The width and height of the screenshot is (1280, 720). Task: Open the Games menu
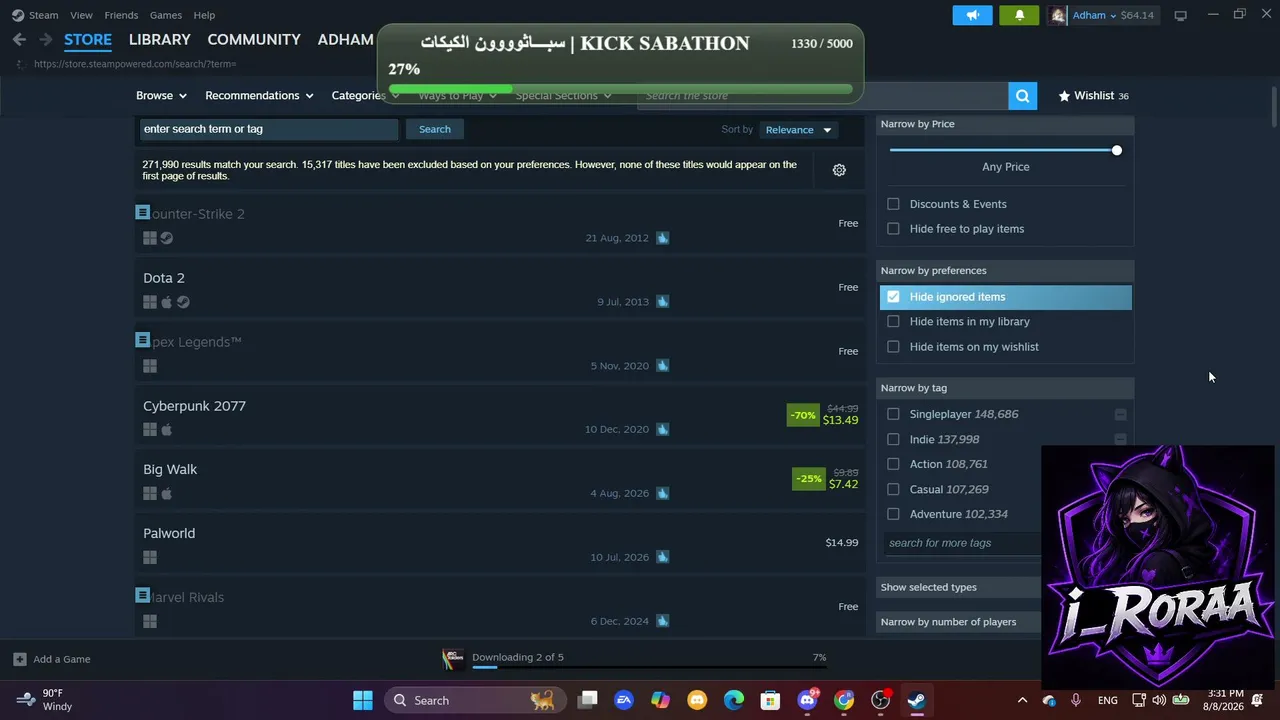pos(166,15)
